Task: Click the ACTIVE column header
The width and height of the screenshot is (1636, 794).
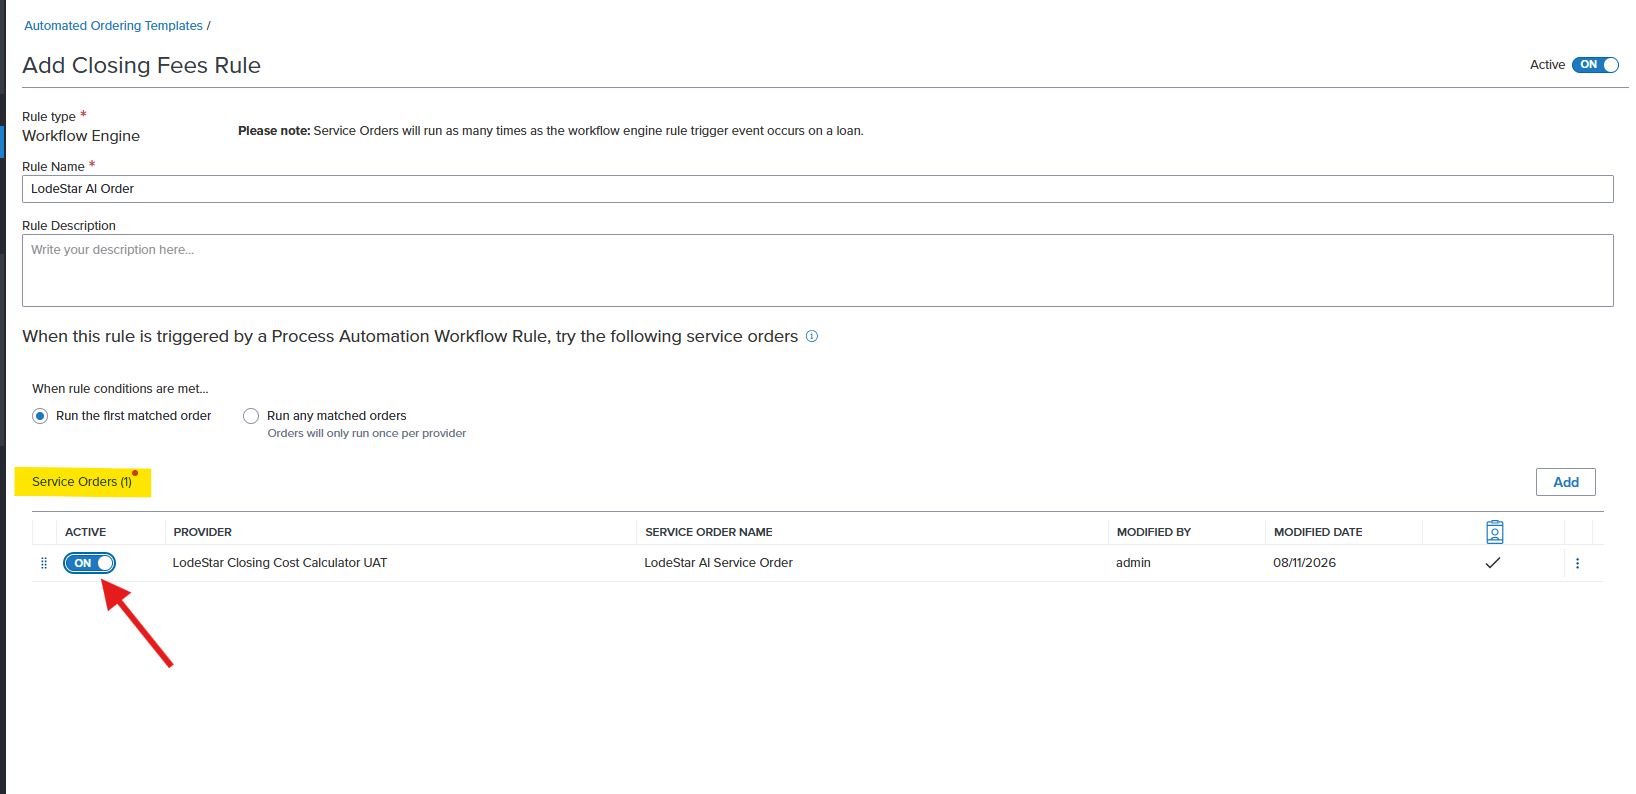Action: coord(85,532)
